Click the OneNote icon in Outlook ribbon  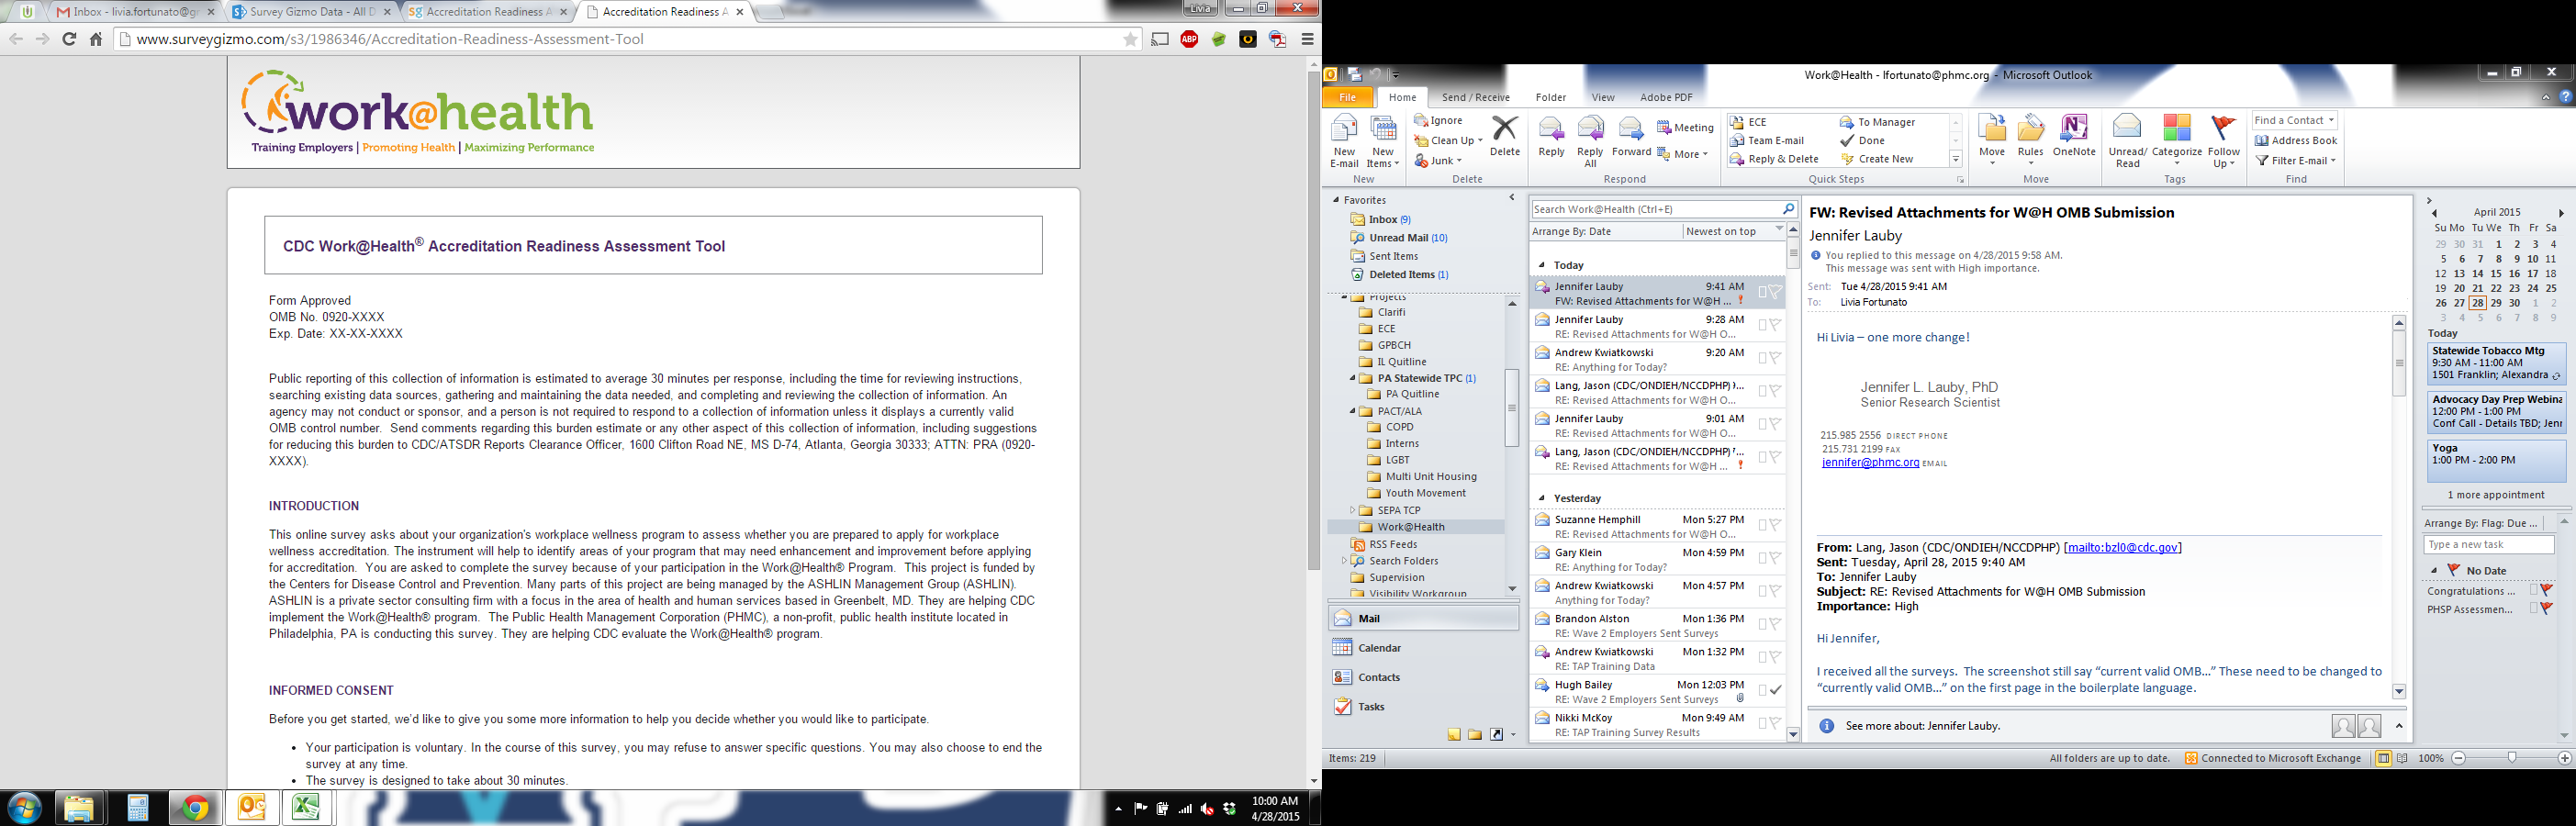[2074, 129]
